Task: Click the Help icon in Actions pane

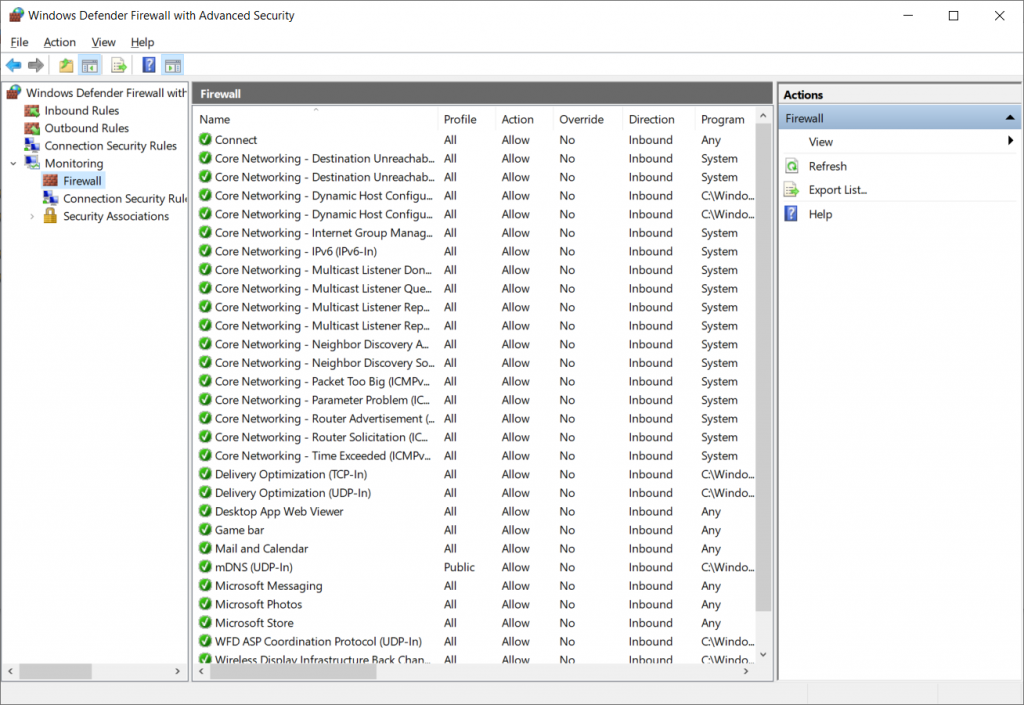Action: 791,214
